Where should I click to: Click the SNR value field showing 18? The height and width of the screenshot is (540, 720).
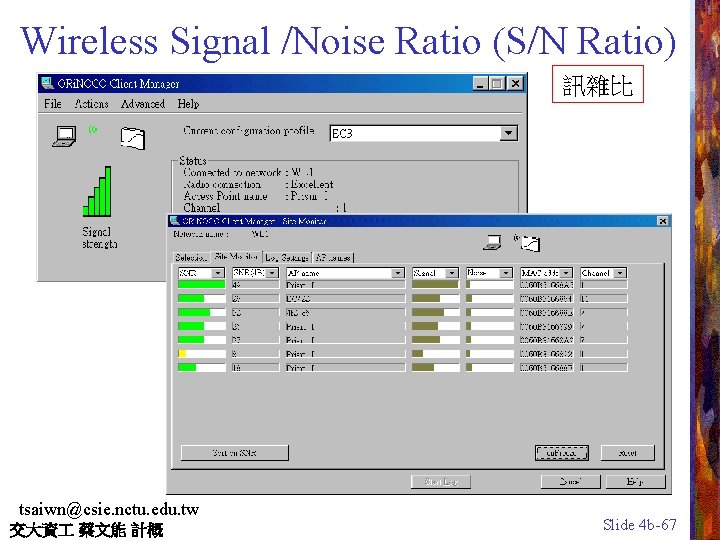[255, 367]
